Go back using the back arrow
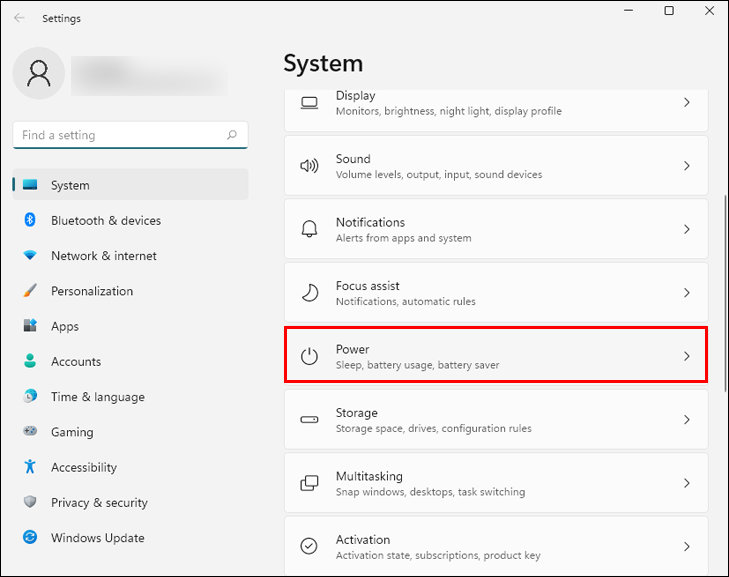Viewport: 729px width, 577px height. (x=19, y=18)
